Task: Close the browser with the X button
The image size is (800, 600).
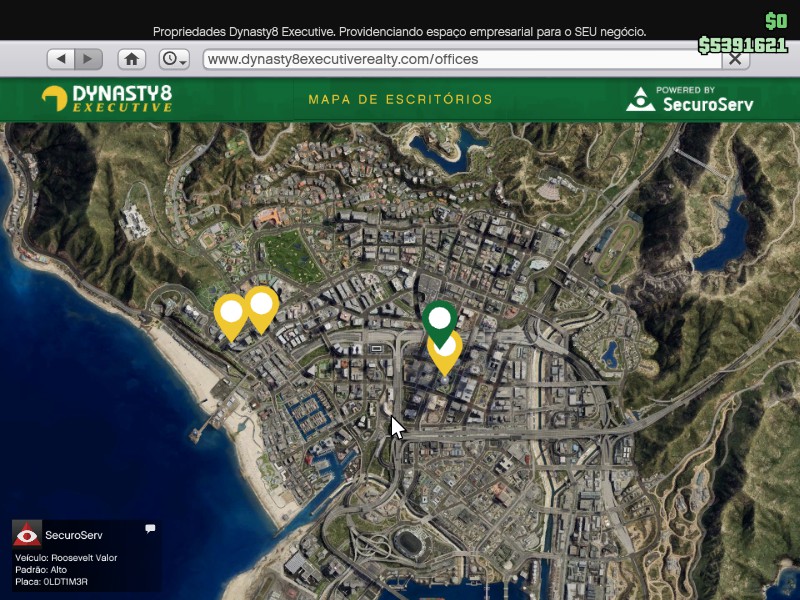Action: coord(735,59)
